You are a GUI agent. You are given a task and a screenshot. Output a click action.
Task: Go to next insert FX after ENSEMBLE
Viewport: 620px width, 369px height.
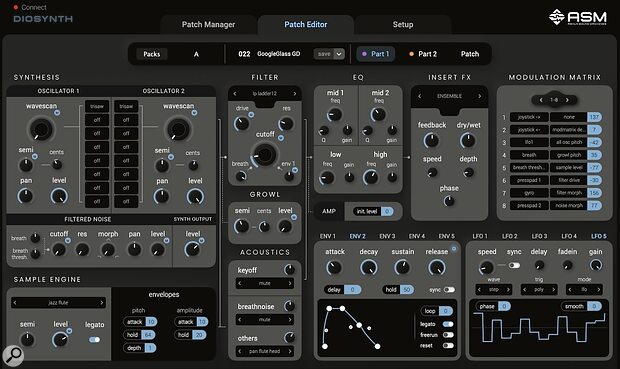click(480, 96)
